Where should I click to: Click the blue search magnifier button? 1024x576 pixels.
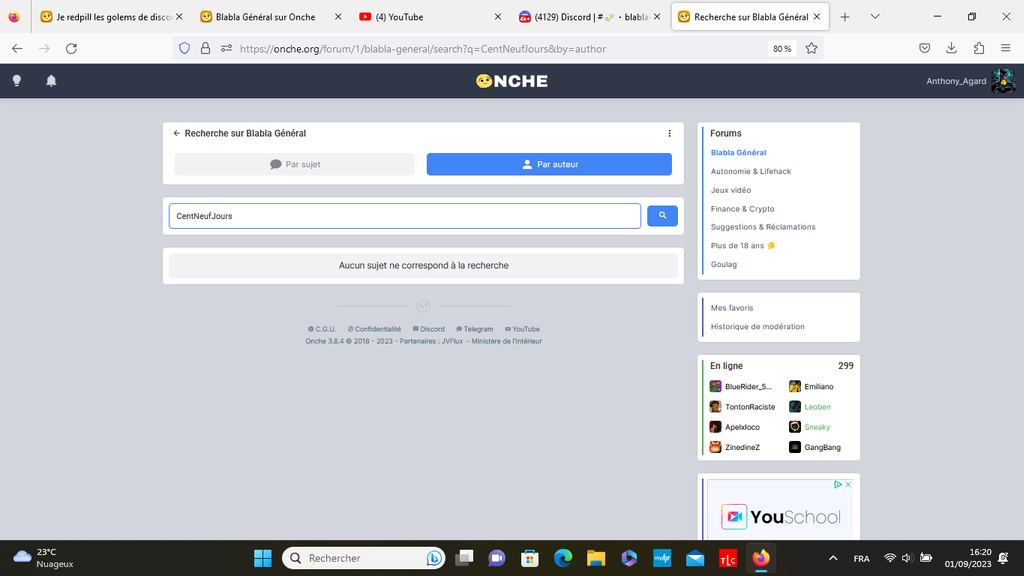pos(662,215)
